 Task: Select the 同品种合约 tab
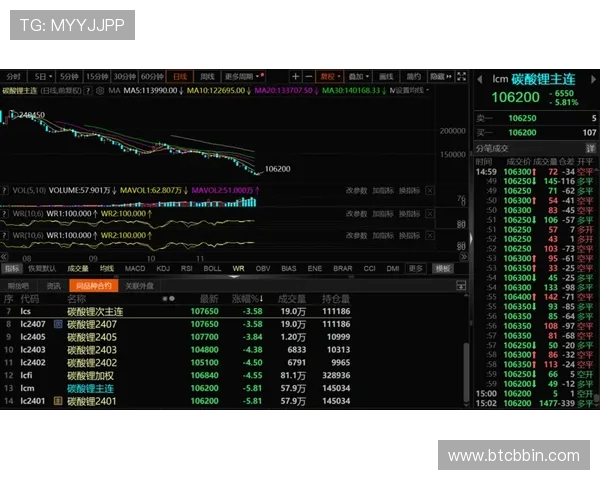(89, 286)
